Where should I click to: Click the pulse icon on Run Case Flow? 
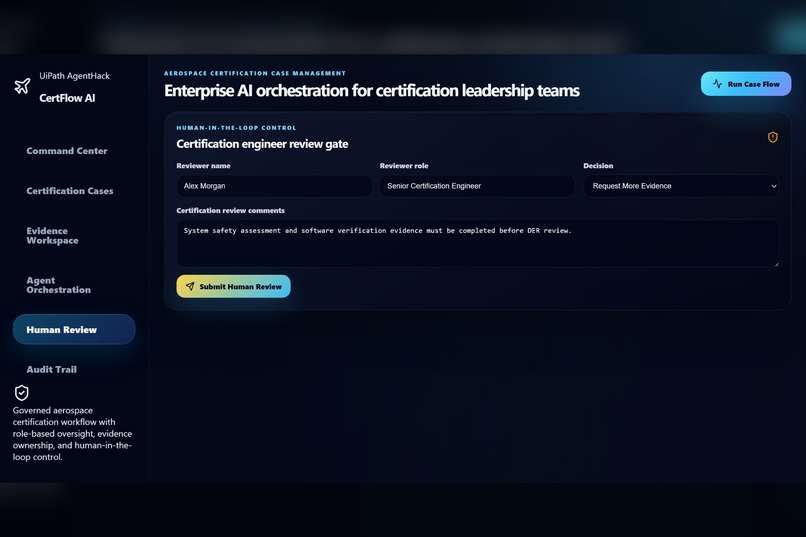click(718, 84)
